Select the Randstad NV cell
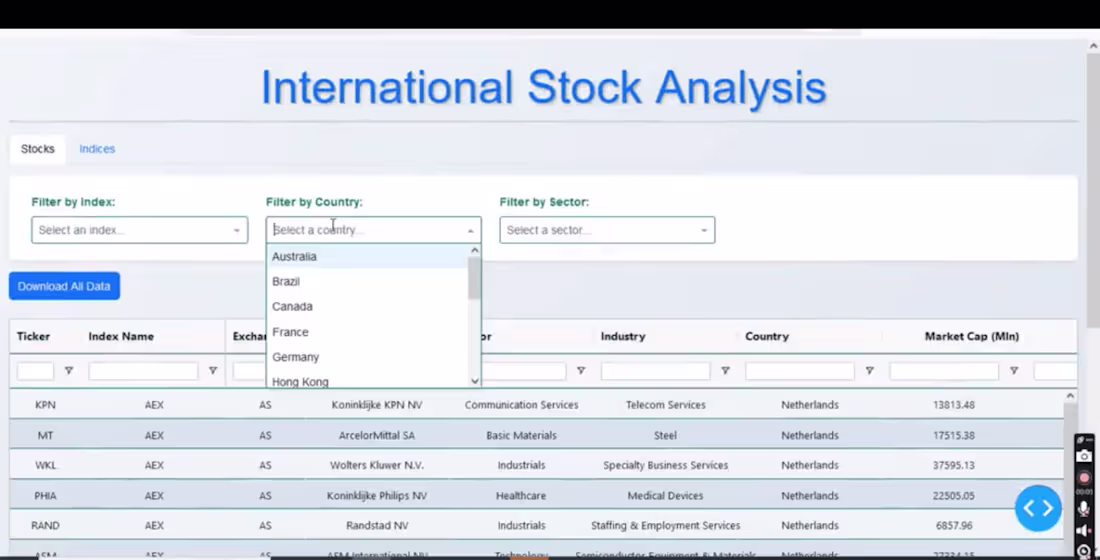Screen dimensions: 1100x560 pyautogui.click(x=377, y=526)
